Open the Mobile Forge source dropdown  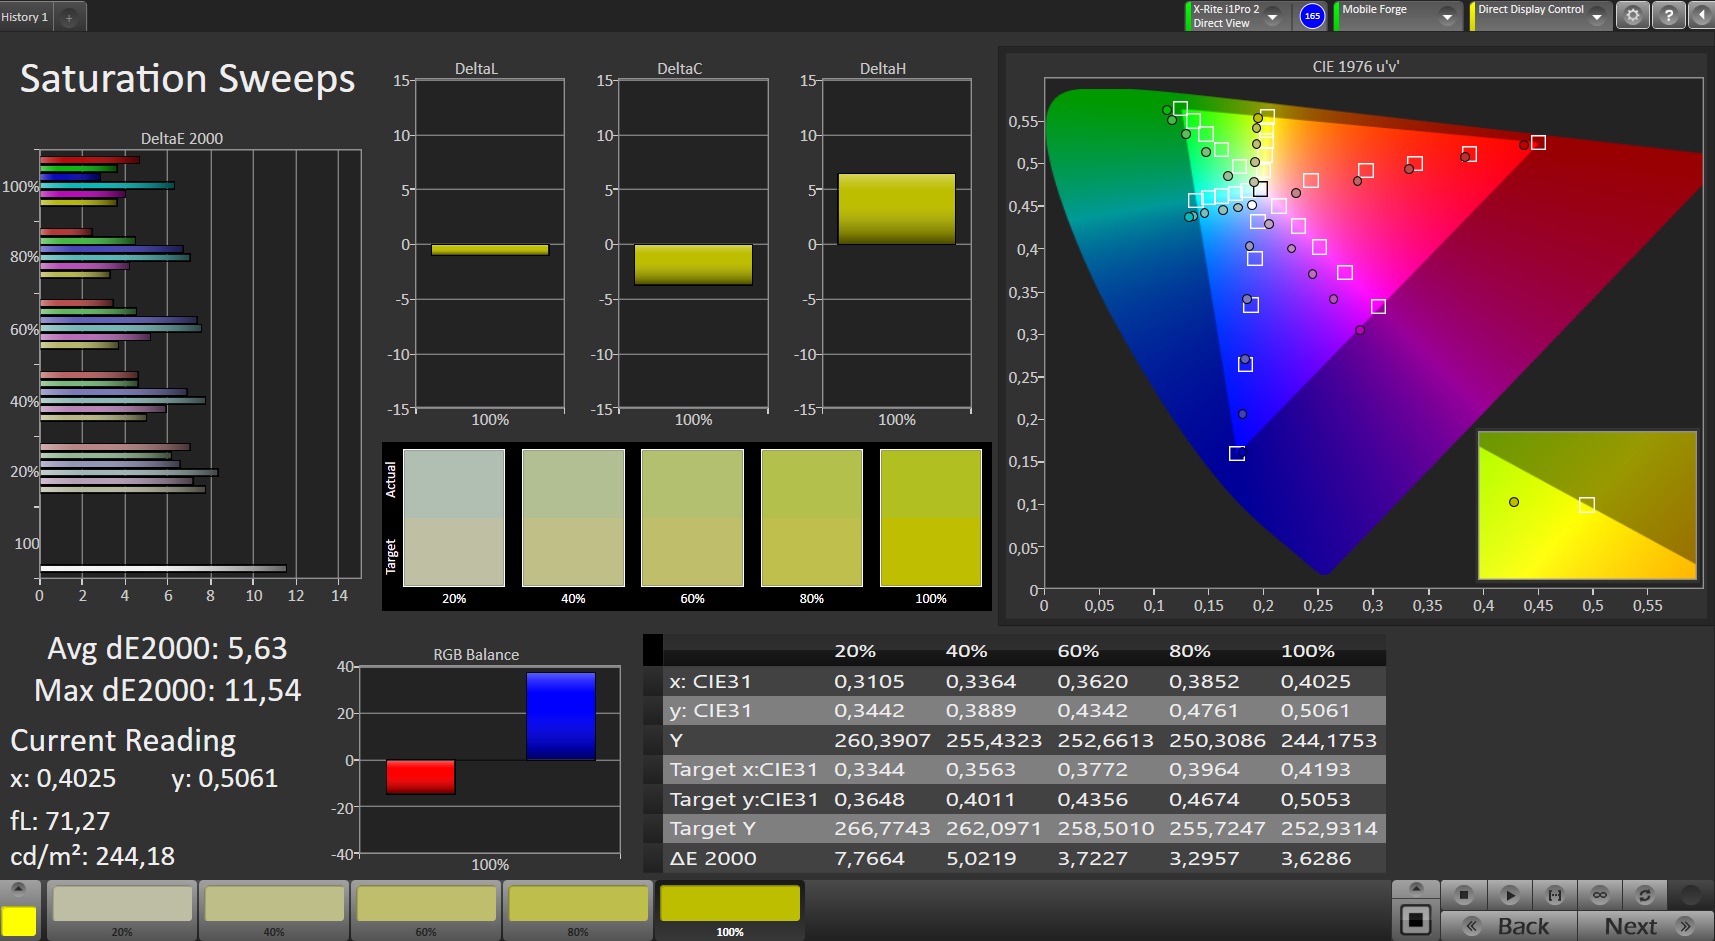(1446, 17)
